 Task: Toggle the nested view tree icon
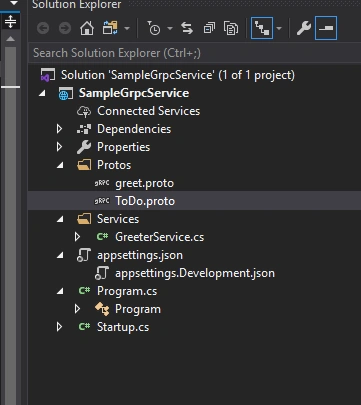262,28
